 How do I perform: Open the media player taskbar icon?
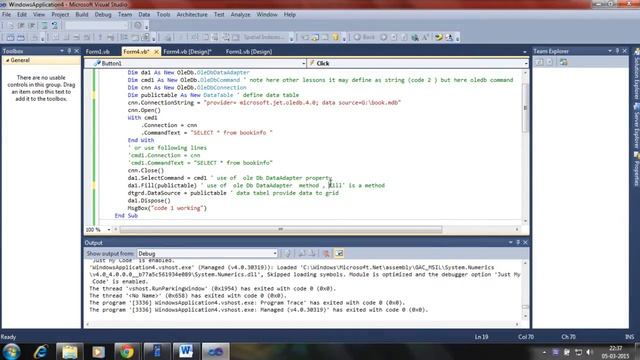(98, 351)
